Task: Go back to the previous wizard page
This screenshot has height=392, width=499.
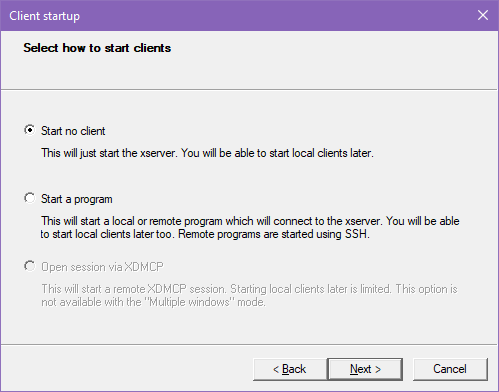Action: [289, 369]
